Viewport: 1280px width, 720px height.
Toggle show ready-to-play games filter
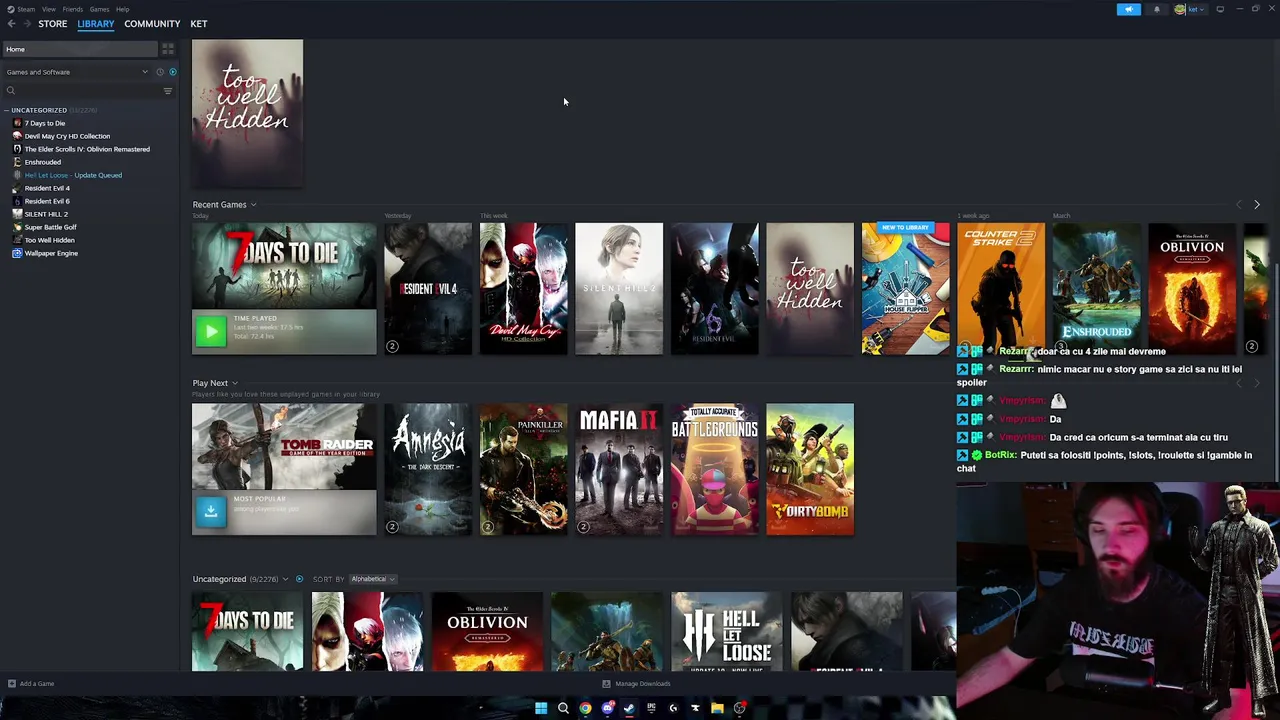172,72
